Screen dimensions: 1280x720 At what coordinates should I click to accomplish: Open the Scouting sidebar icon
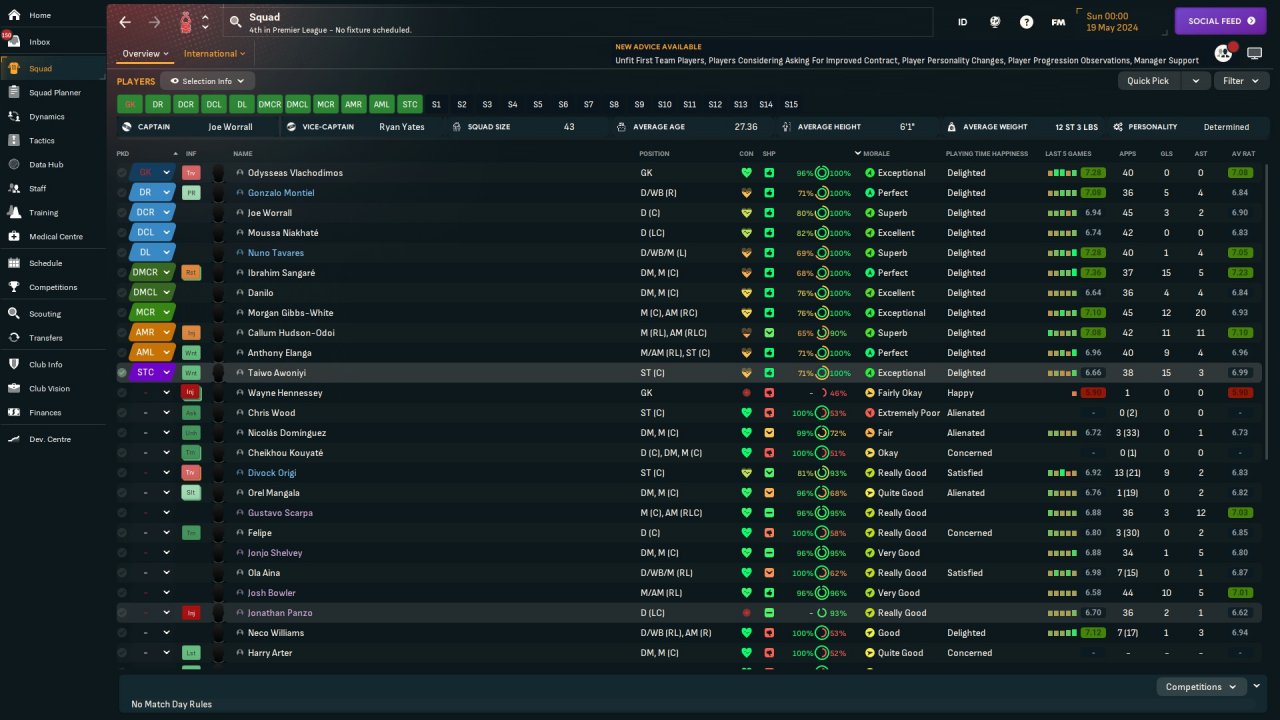14,313
